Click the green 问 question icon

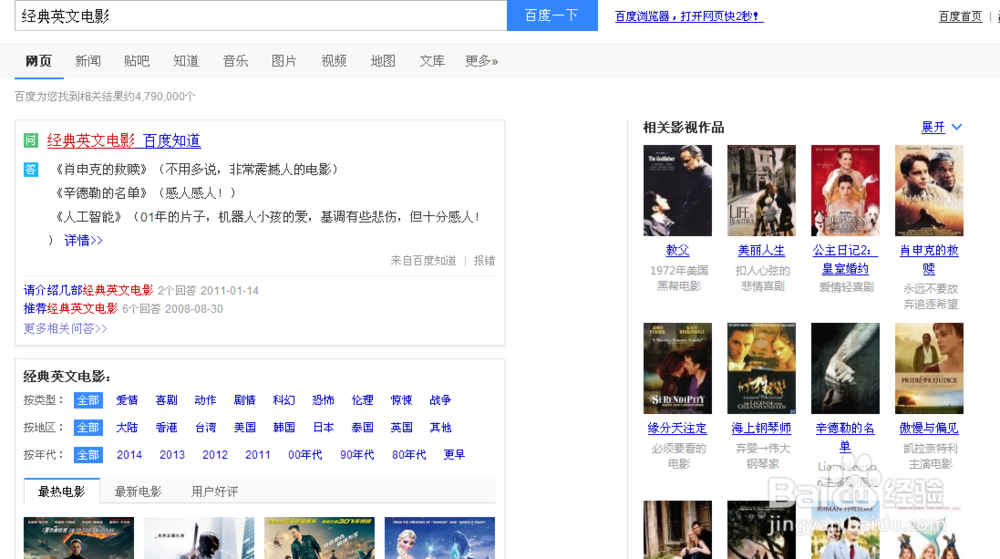coord(31,140)
